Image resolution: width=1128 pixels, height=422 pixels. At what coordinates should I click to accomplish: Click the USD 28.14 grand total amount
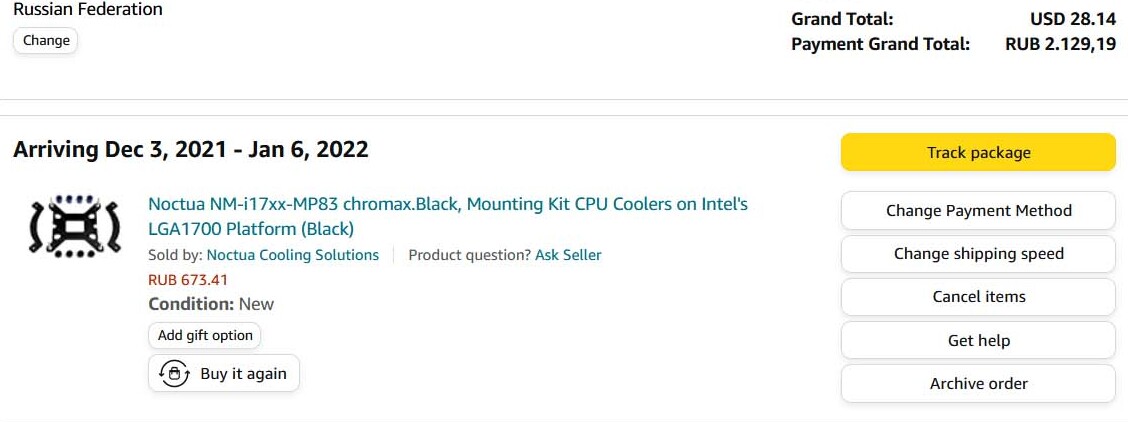1073,19
